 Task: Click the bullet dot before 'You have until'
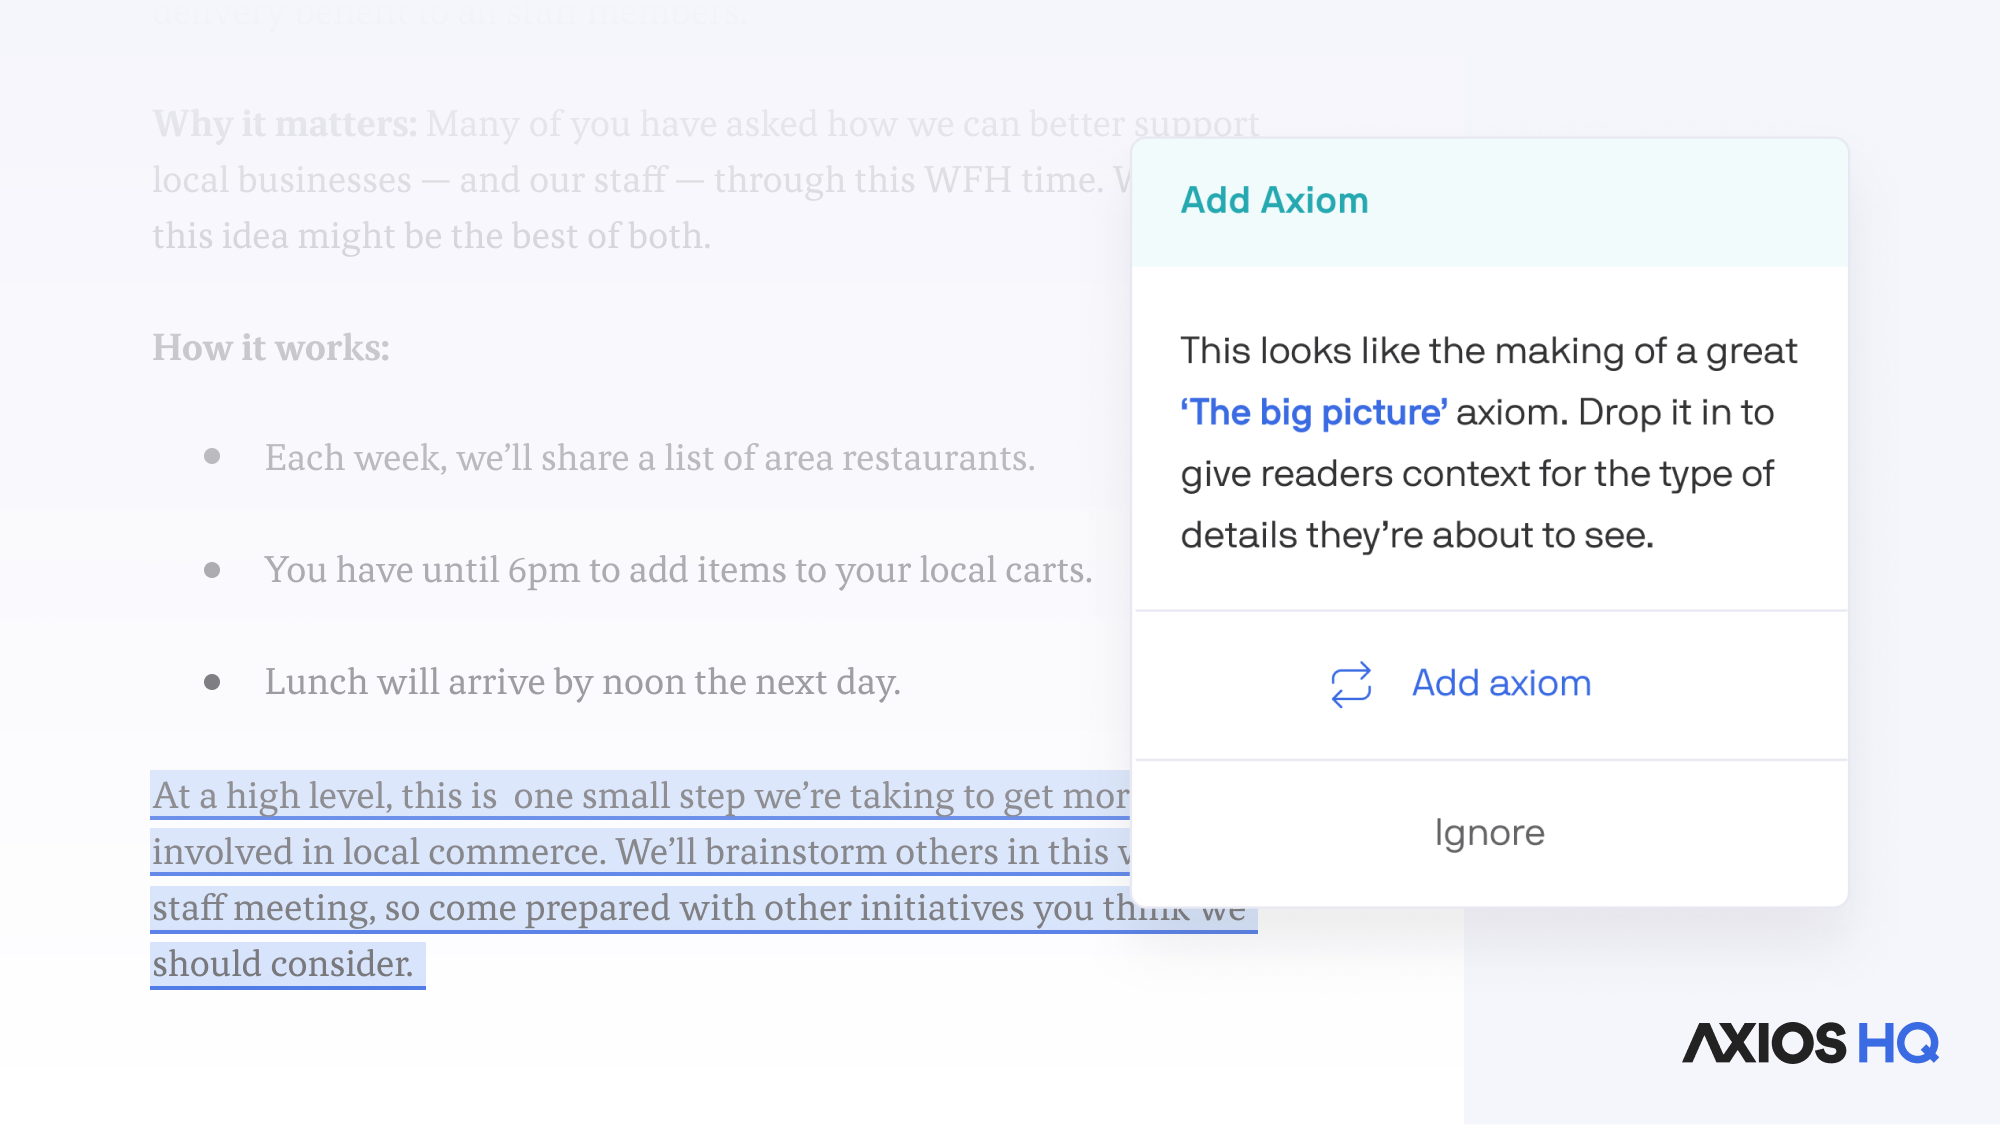coord(212,570)
